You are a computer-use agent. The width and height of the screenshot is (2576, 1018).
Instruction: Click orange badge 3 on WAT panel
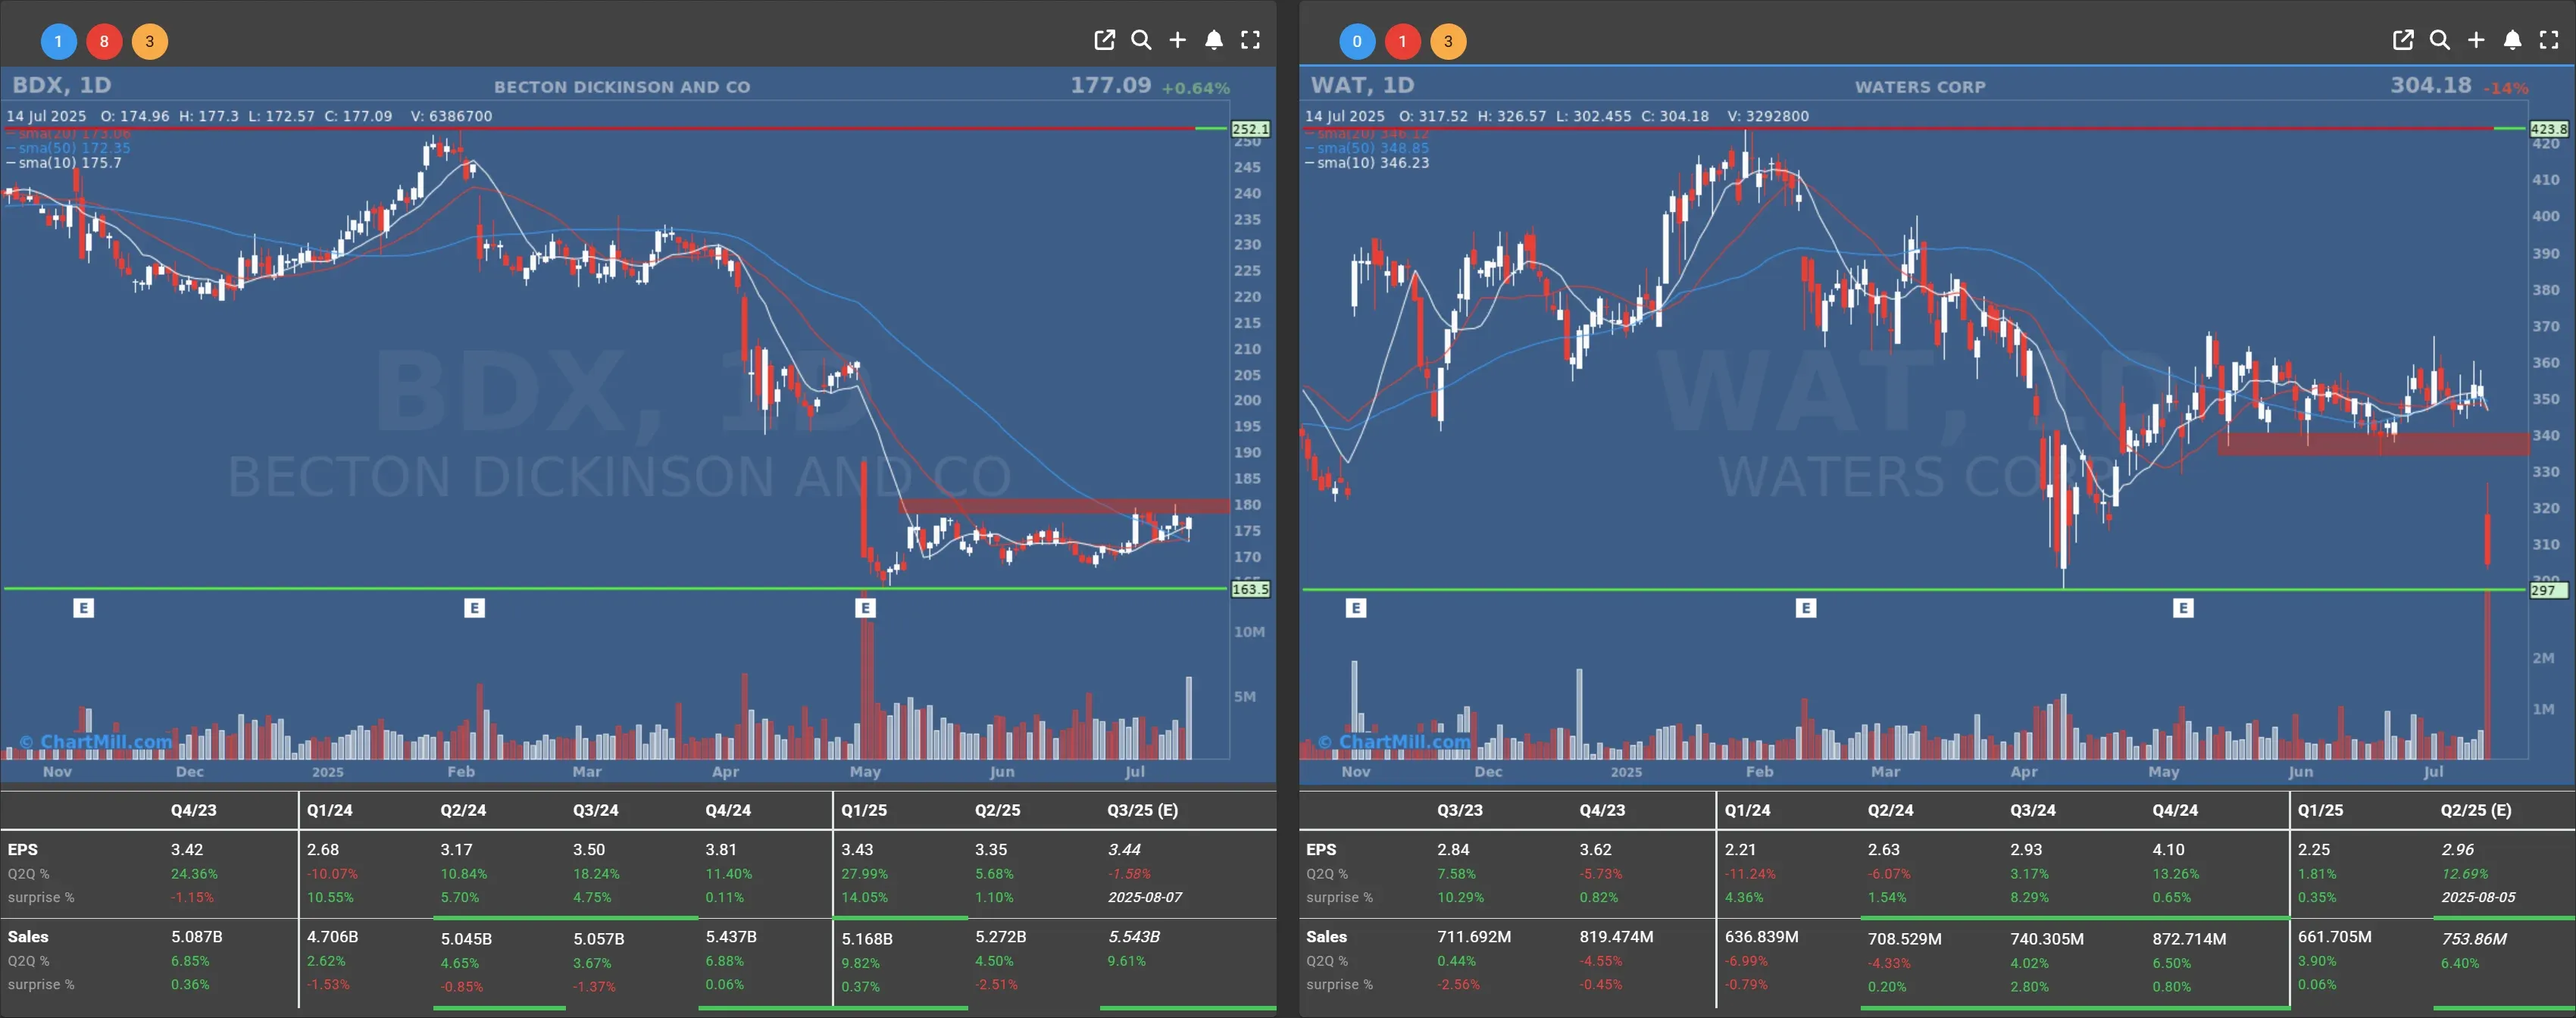1448,41
